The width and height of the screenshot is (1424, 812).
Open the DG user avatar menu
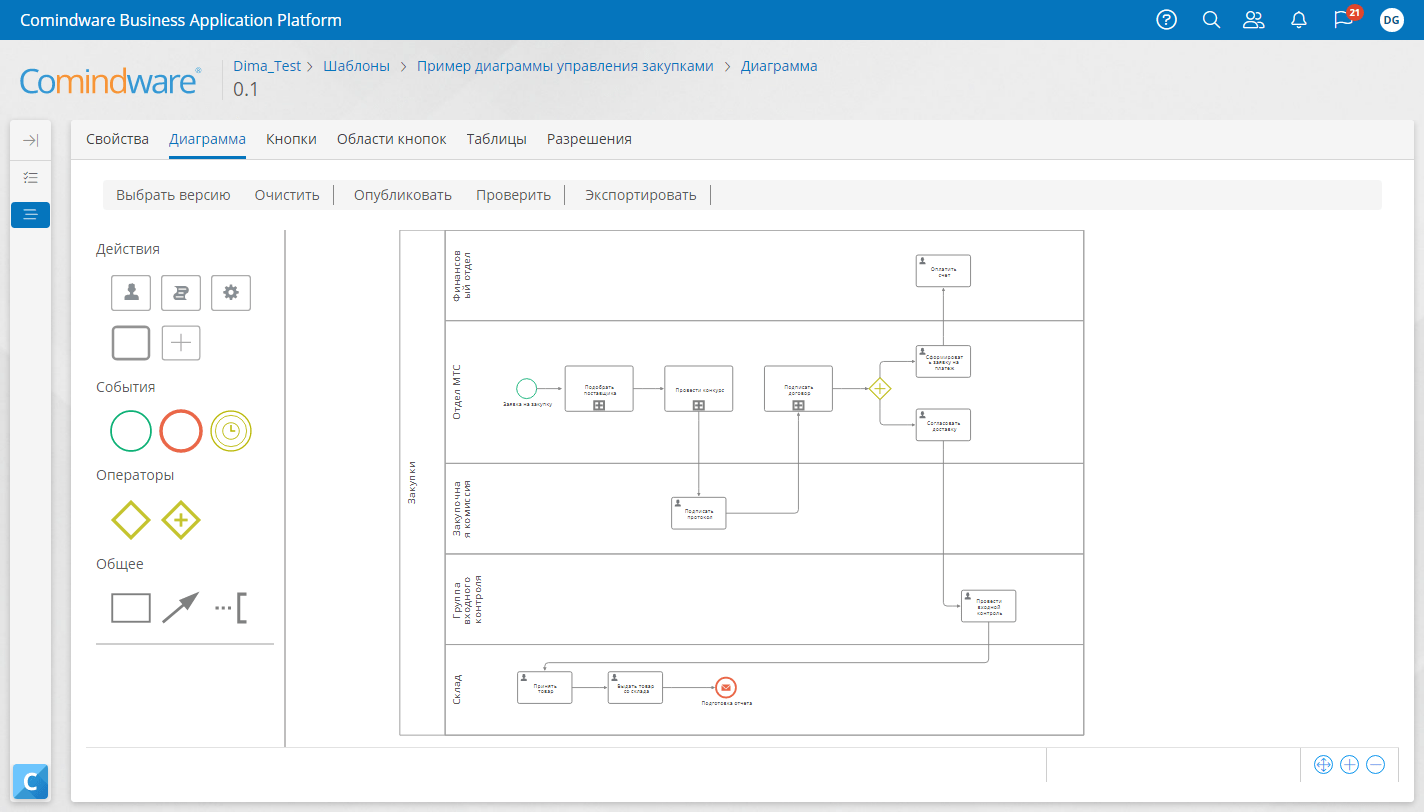click(x=1391, y=20)
